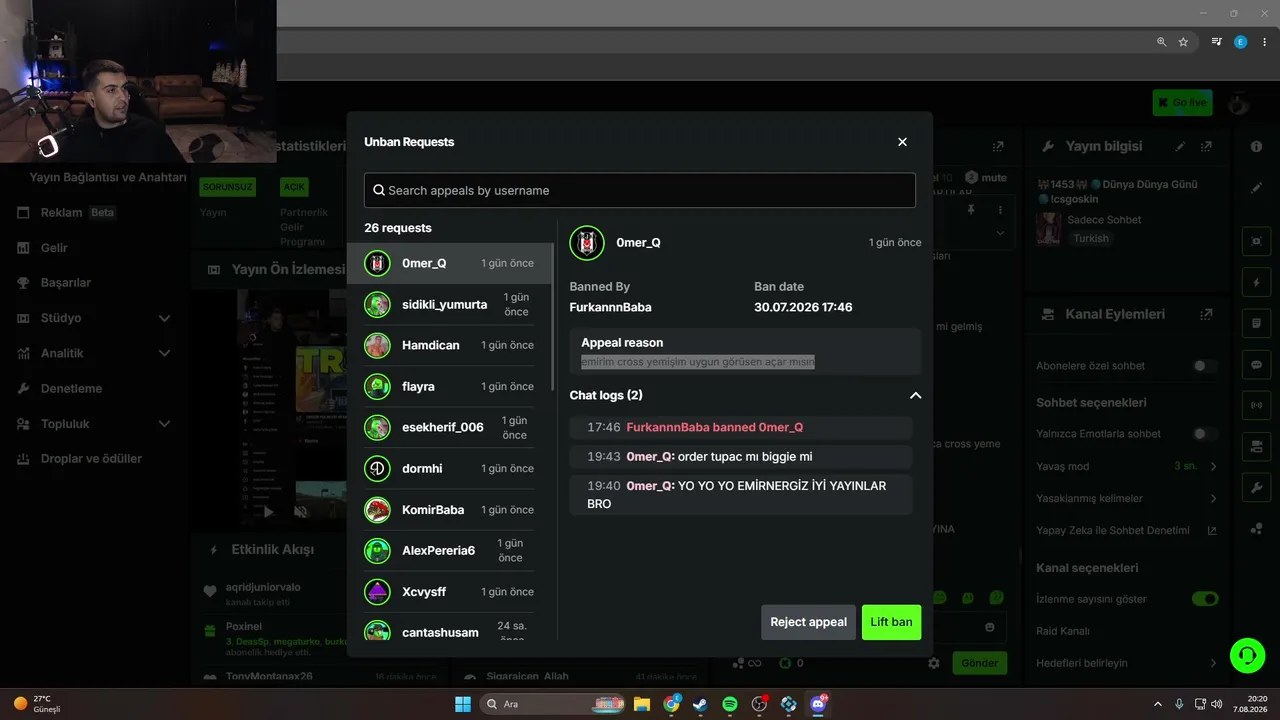Open the Gelir sidebar item
Screen dimensions: 1280x720
(x=54, y=248)
